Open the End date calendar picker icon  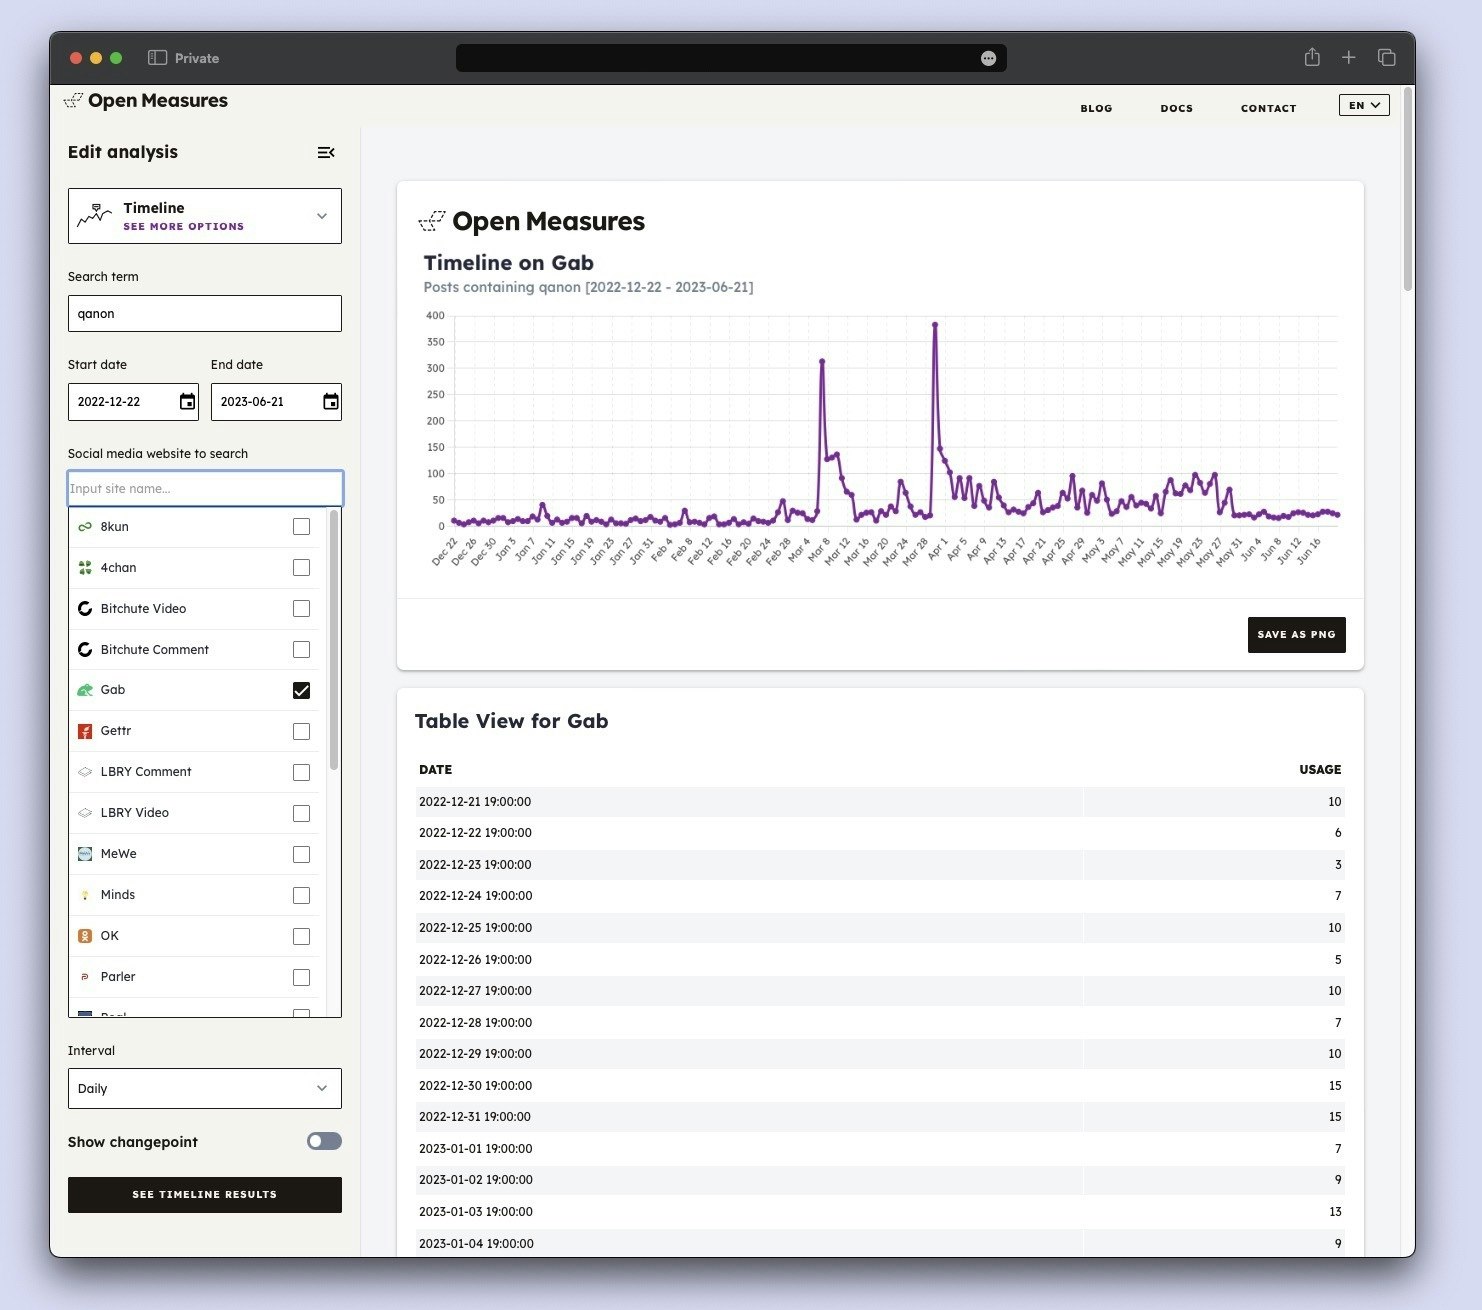click(x=331, y=402)
